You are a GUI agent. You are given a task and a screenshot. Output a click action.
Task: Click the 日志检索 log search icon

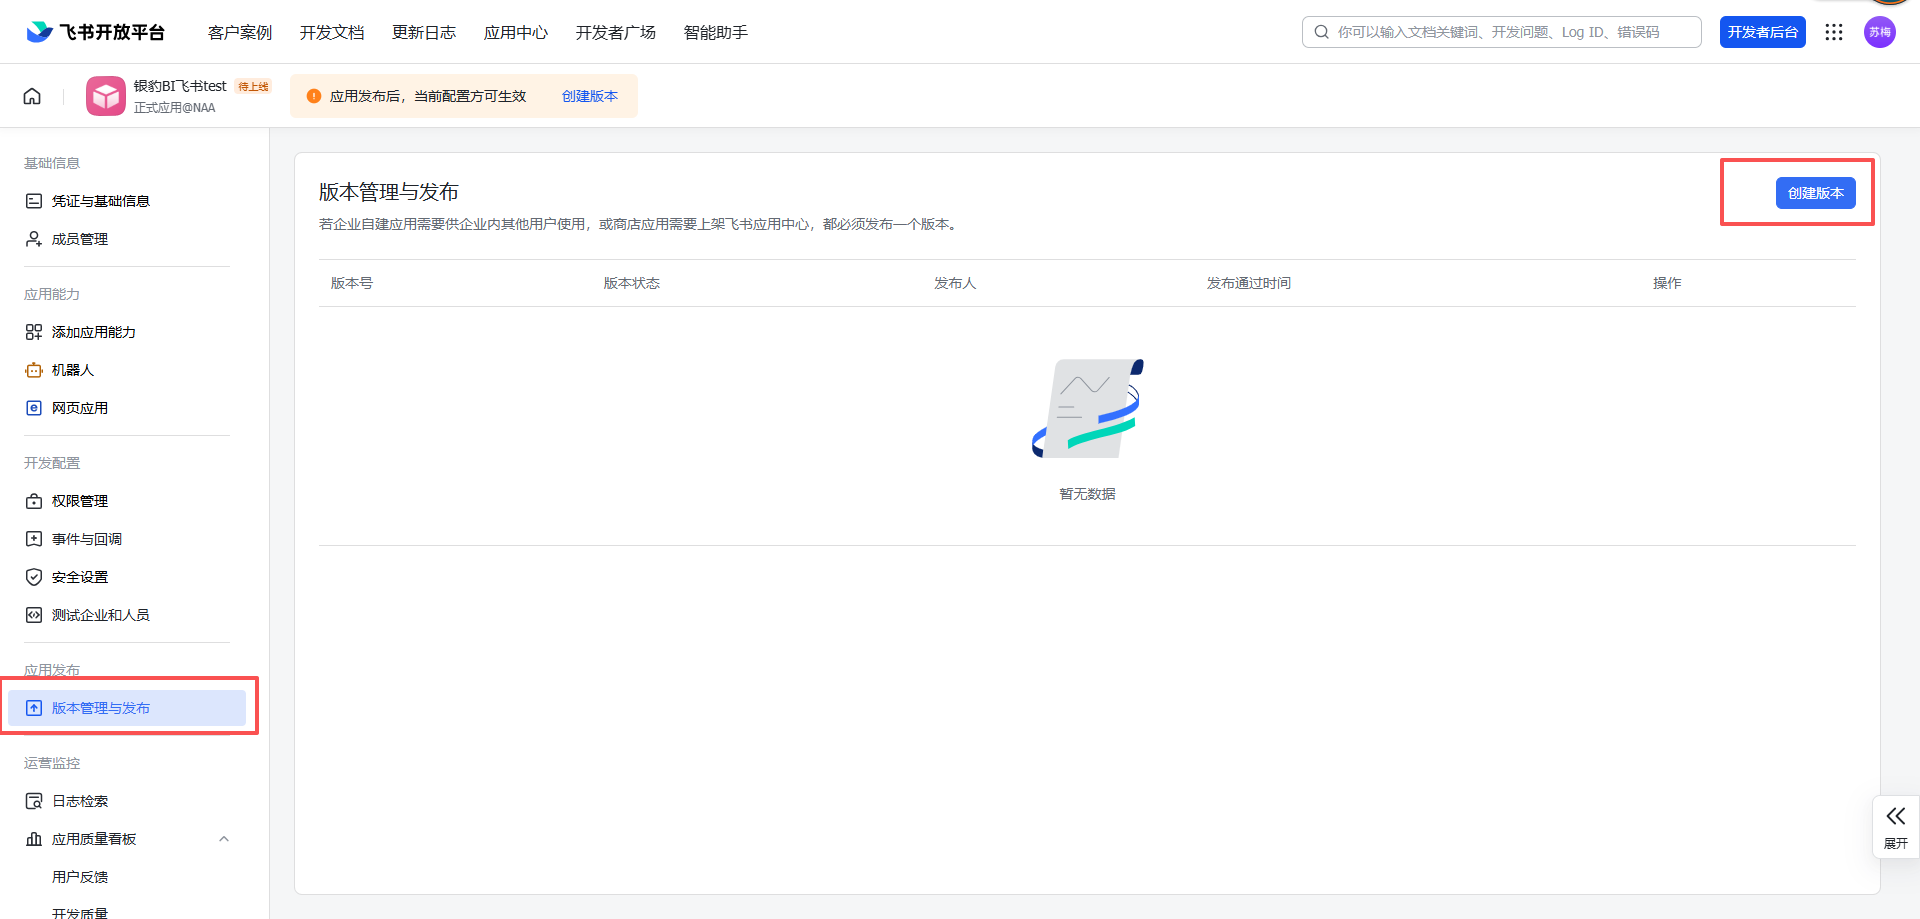pos(33,800)
